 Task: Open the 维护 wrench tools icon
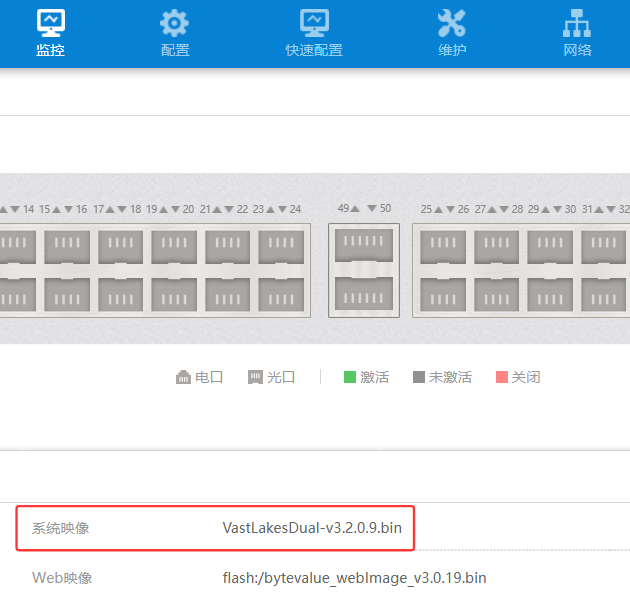click(x=452, y=23)
